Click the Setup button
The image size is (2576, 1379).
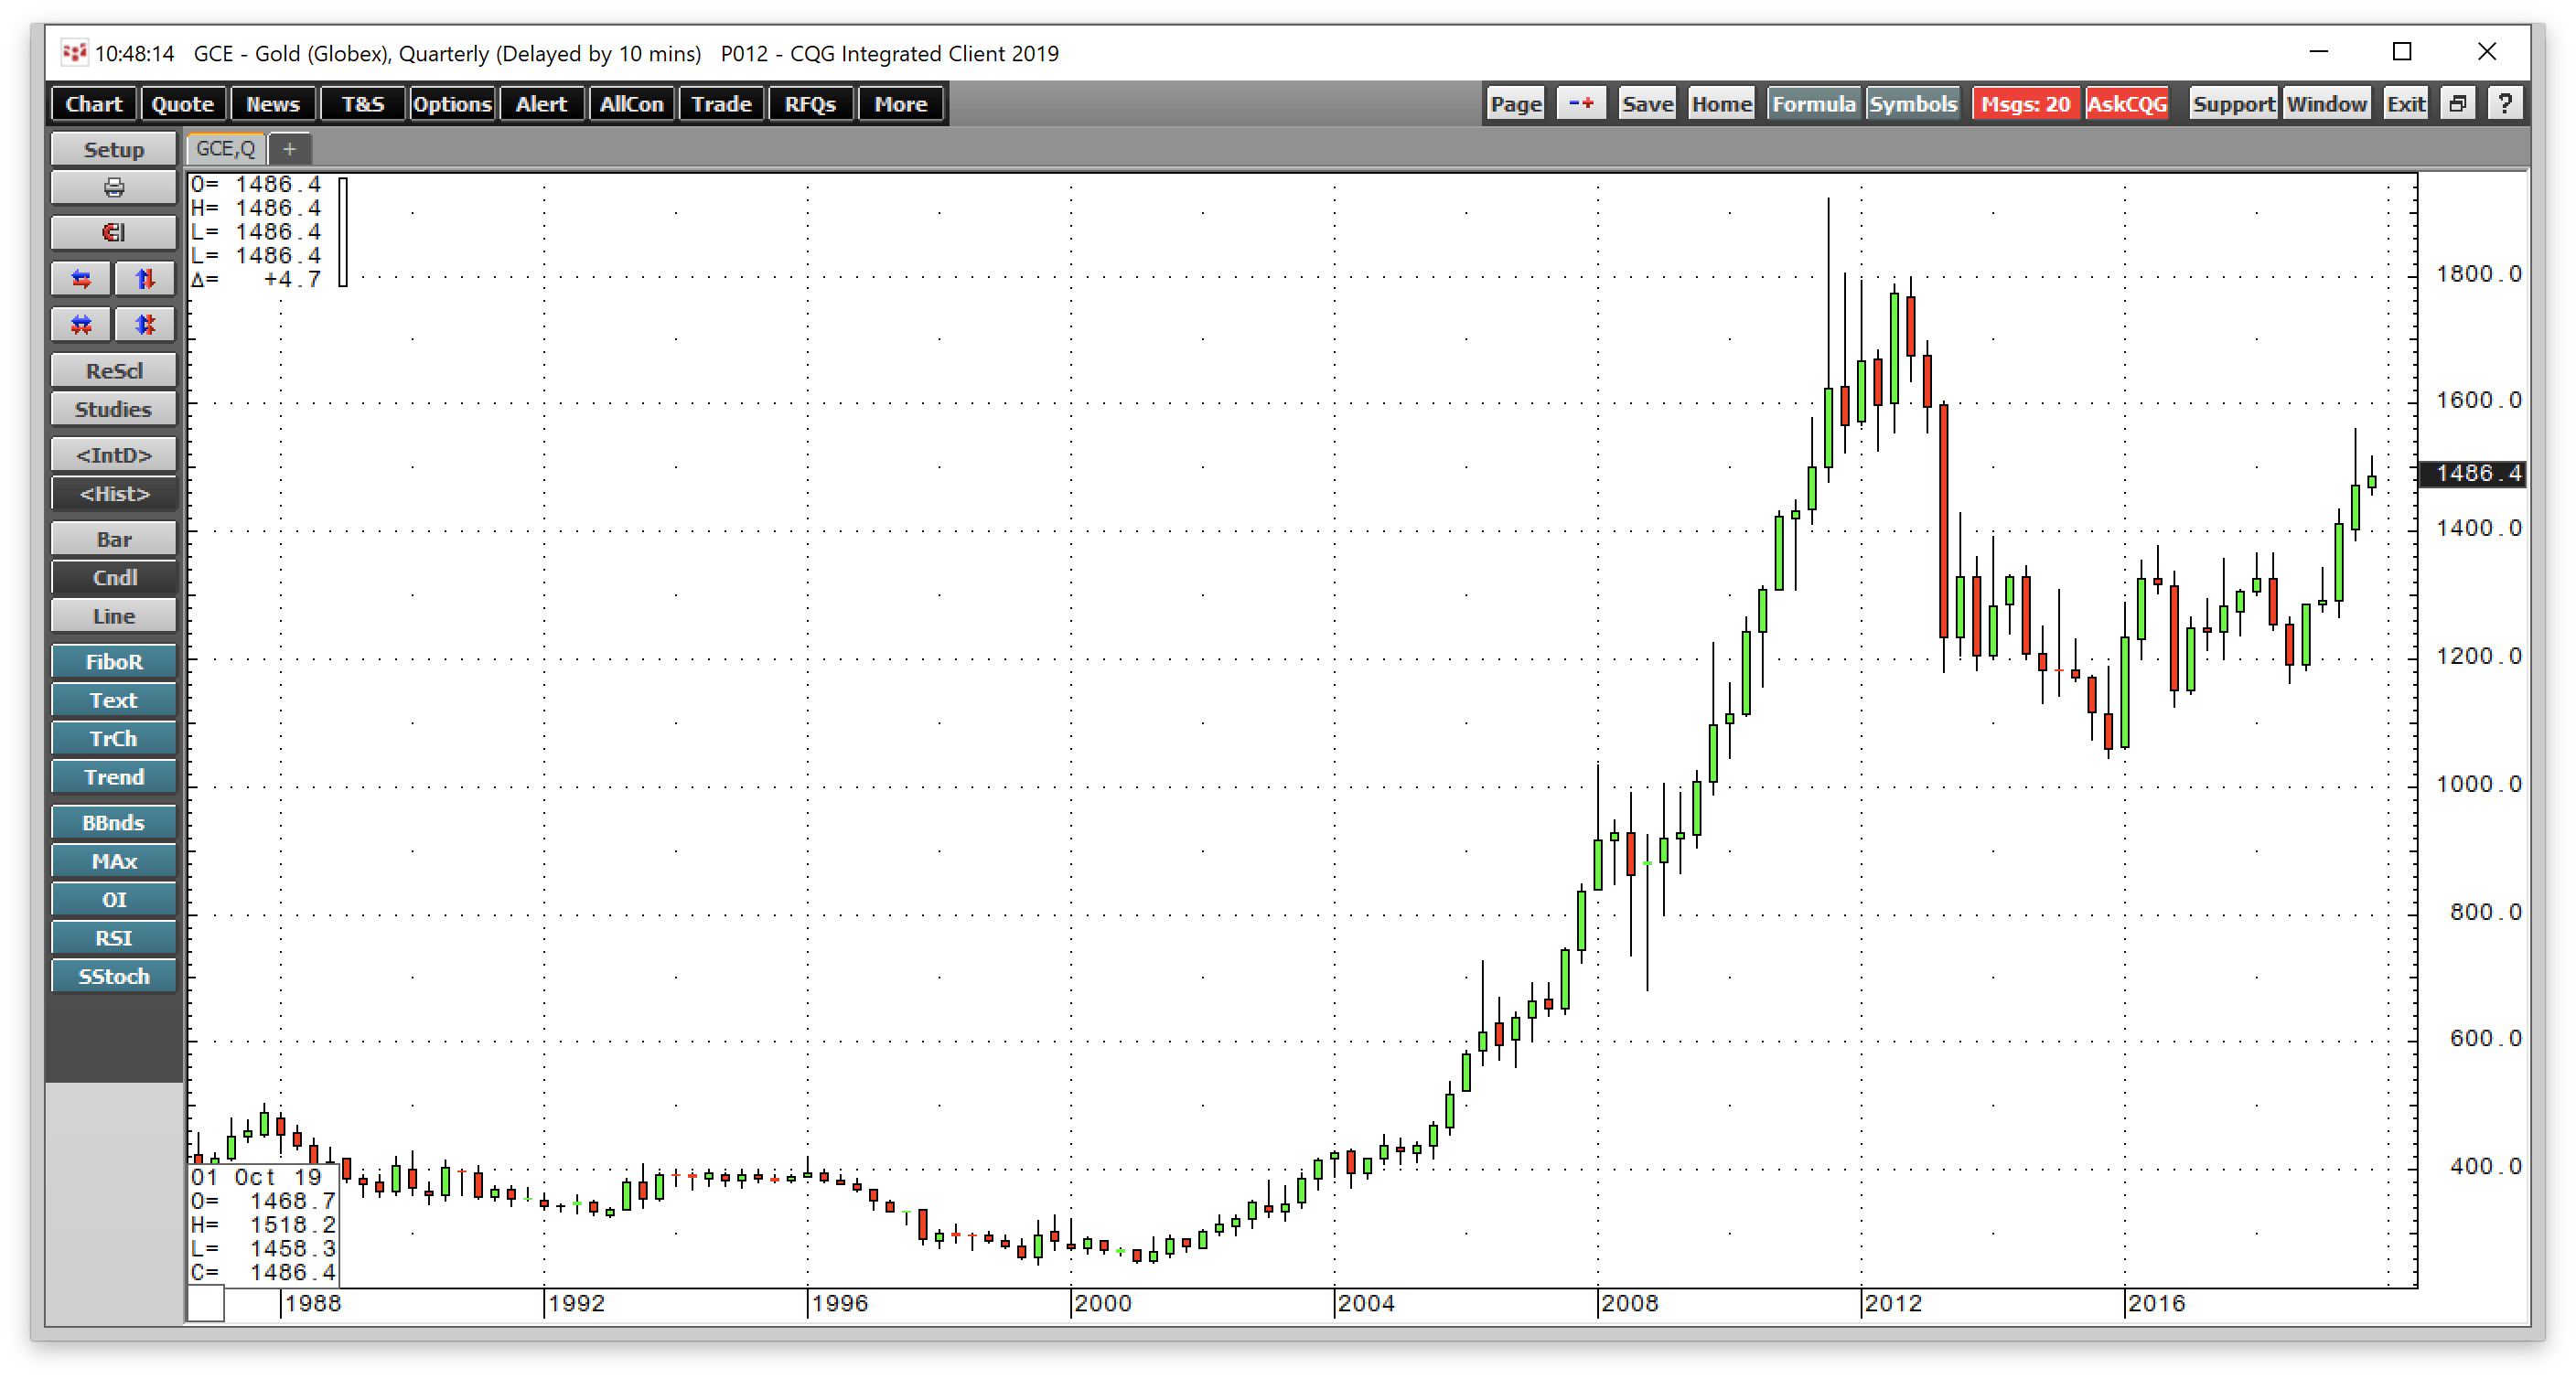tap(114, 149)
